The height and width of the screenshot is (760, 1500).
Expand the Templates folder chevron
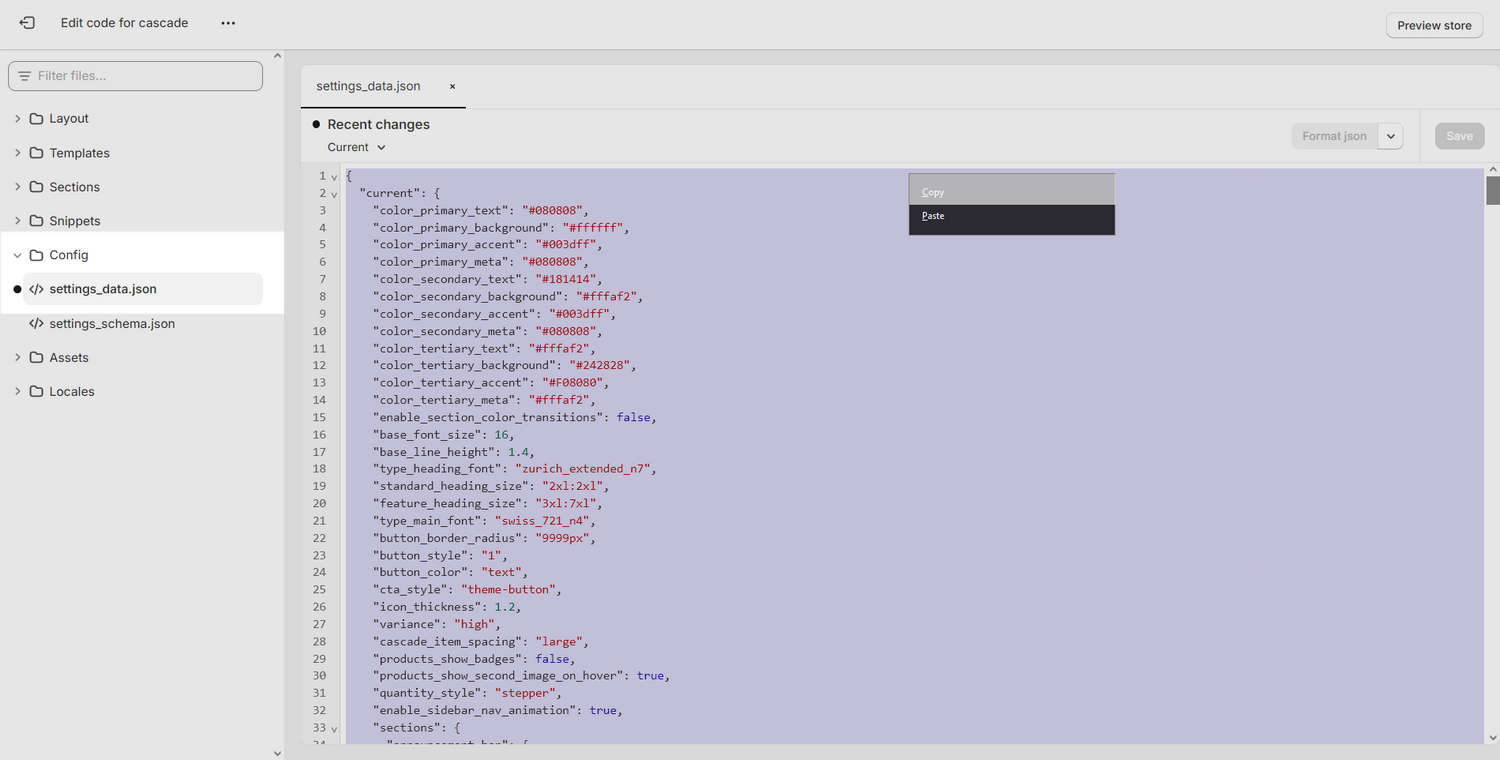[x=17, y=153]
